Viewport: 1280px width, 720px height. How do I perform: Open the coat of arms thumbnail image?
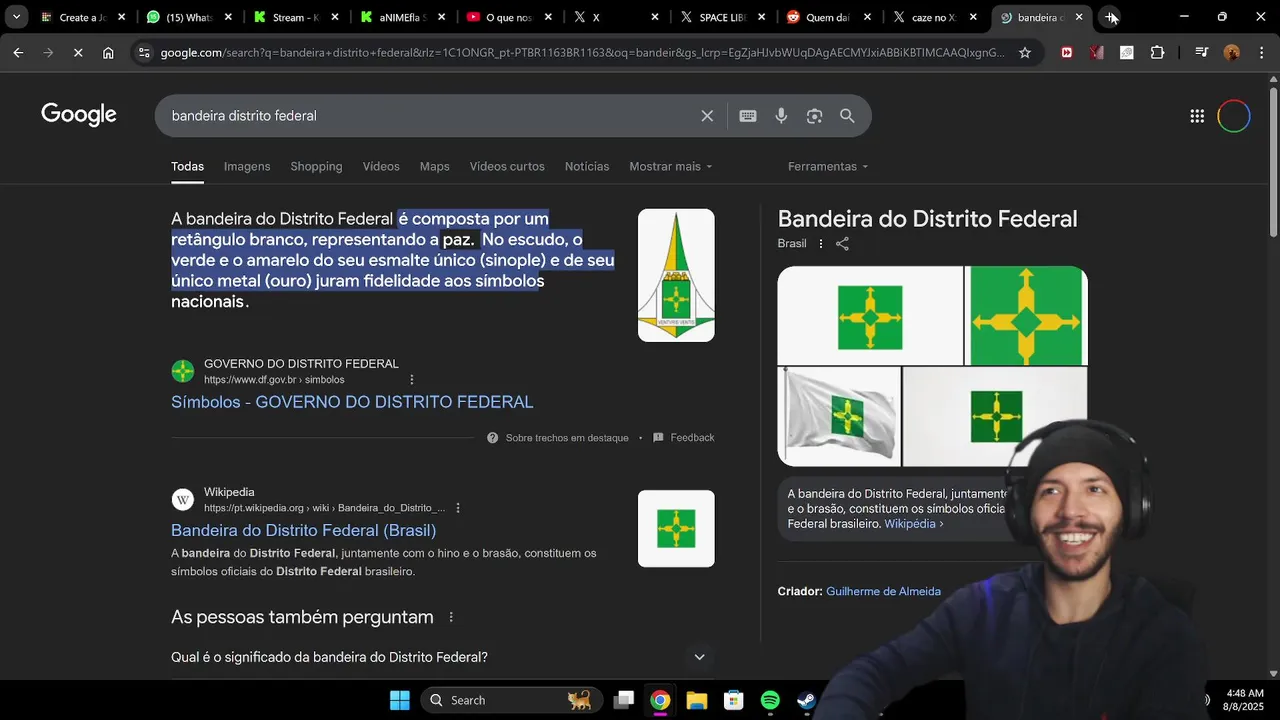coord(676,275)
